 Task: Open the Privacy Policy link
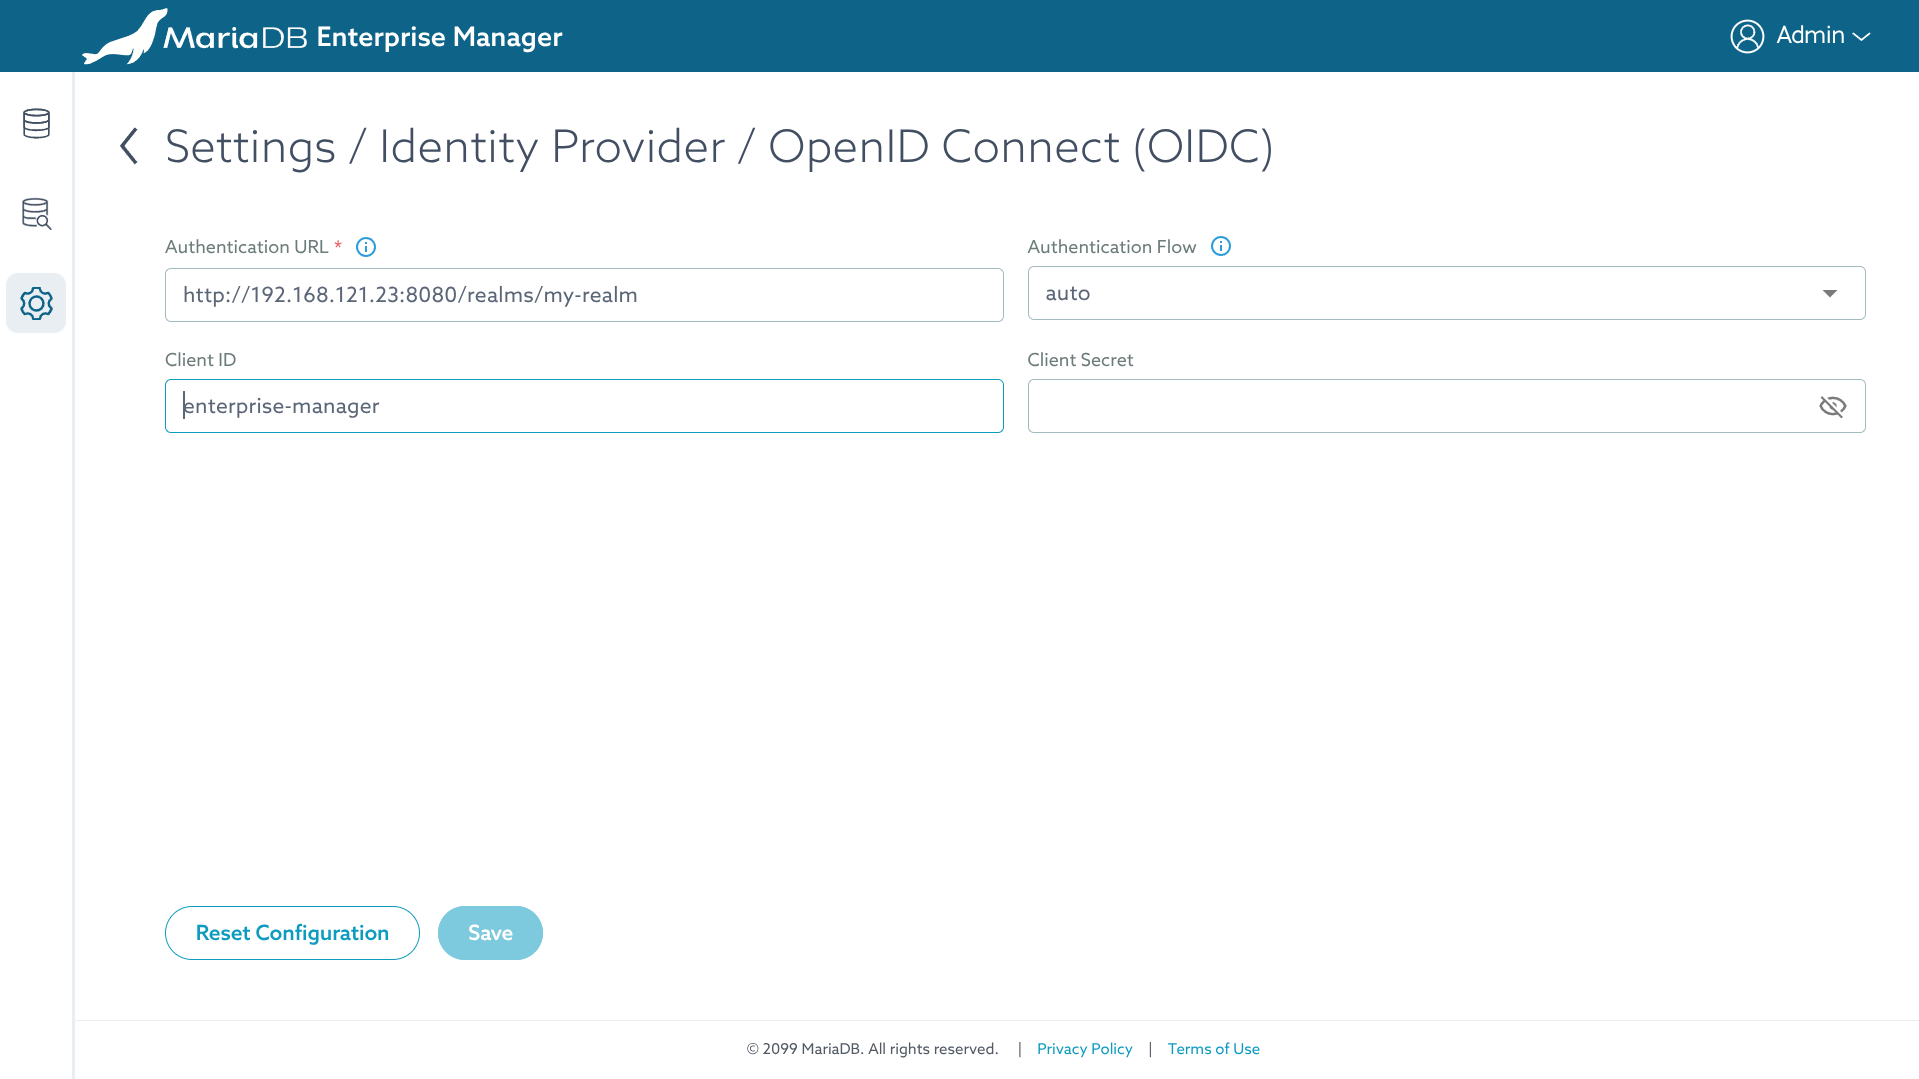1084,1049
